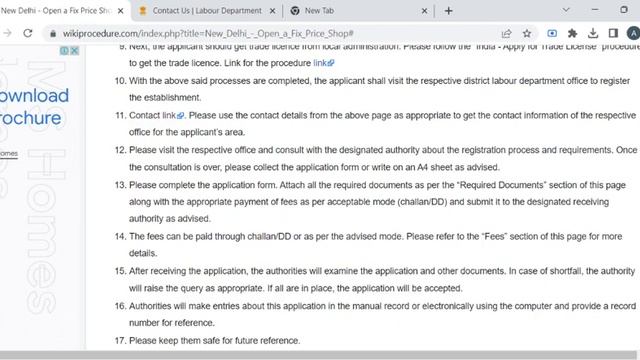Image resolution: width=640 pixels, height=360 pixels.
Task: Click the text "Please keep them safe for future reference."
Action: click(x=214, y=340)
